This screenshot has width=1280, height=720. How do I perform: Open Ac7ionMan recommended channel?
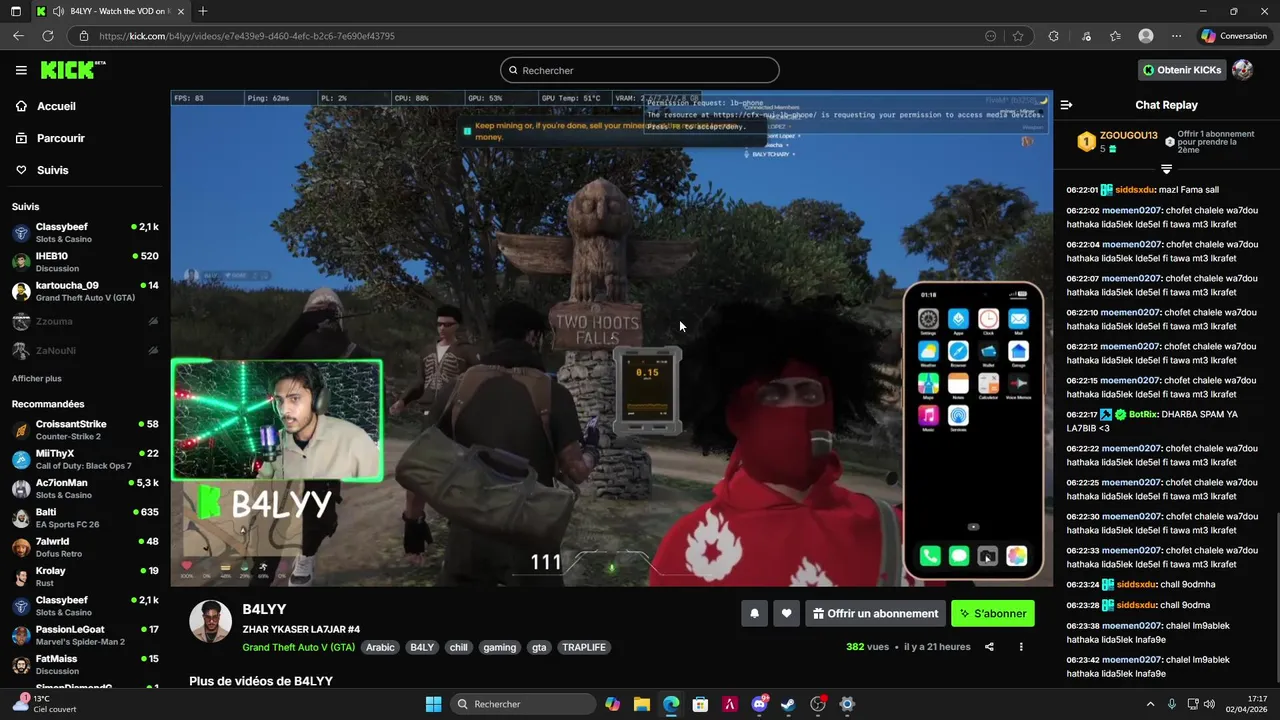tap(85, 488)
